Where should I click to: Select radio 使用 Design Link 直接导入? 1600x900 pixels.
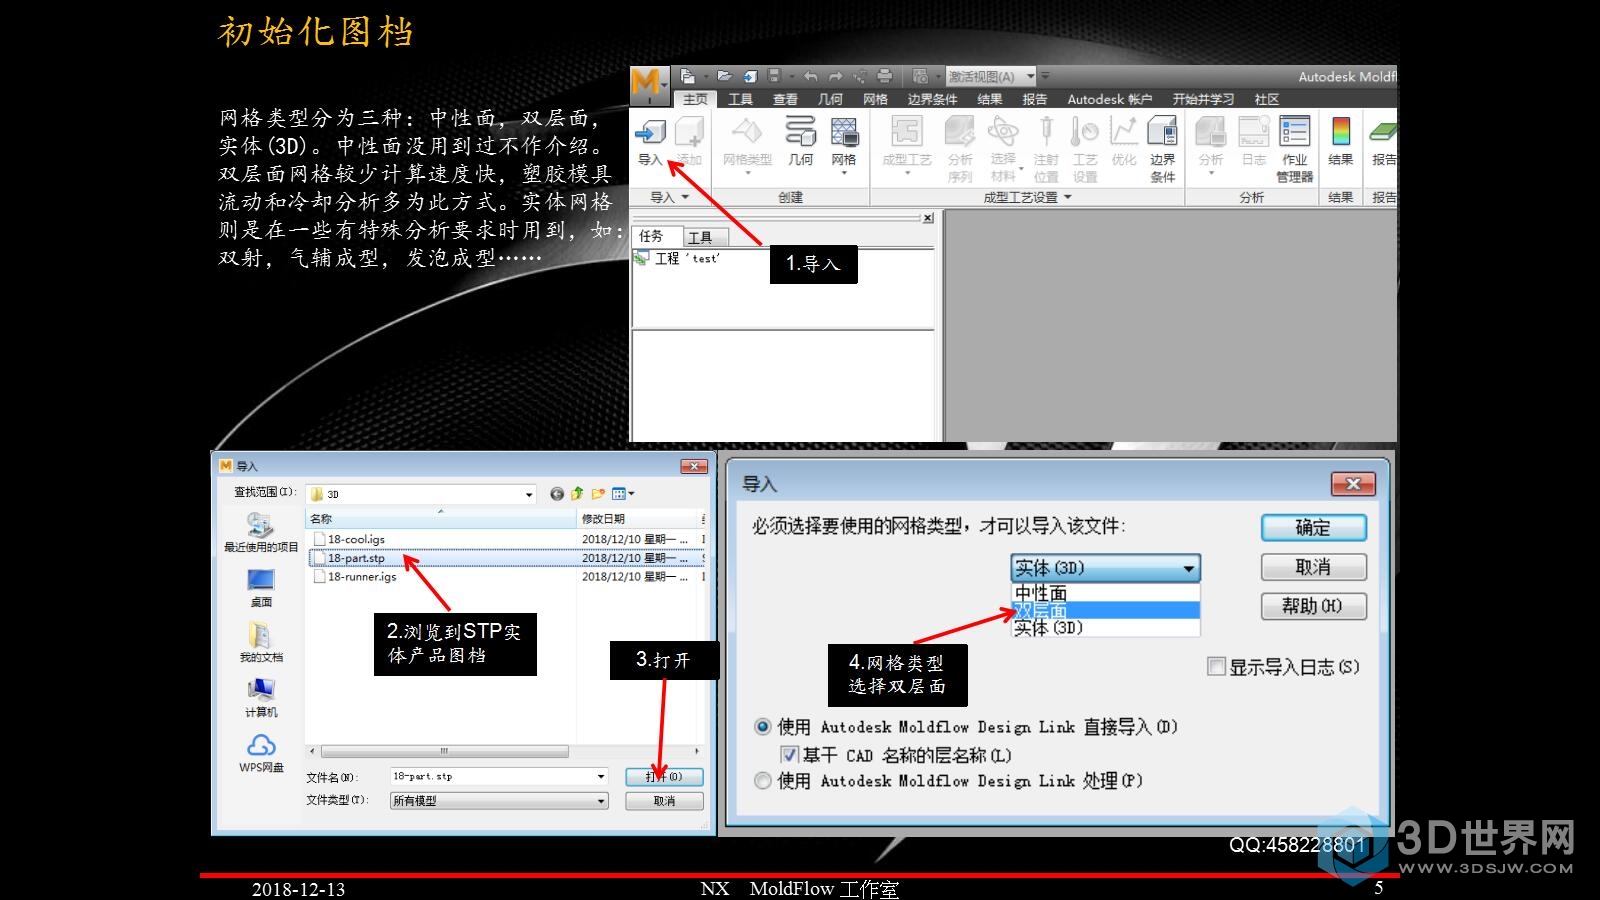tap(763, 727)
